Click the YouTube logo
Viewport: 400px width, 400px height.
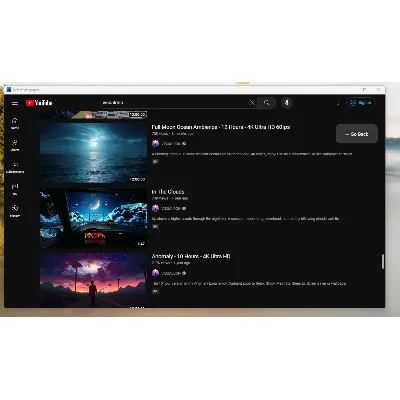pos(39,103)
